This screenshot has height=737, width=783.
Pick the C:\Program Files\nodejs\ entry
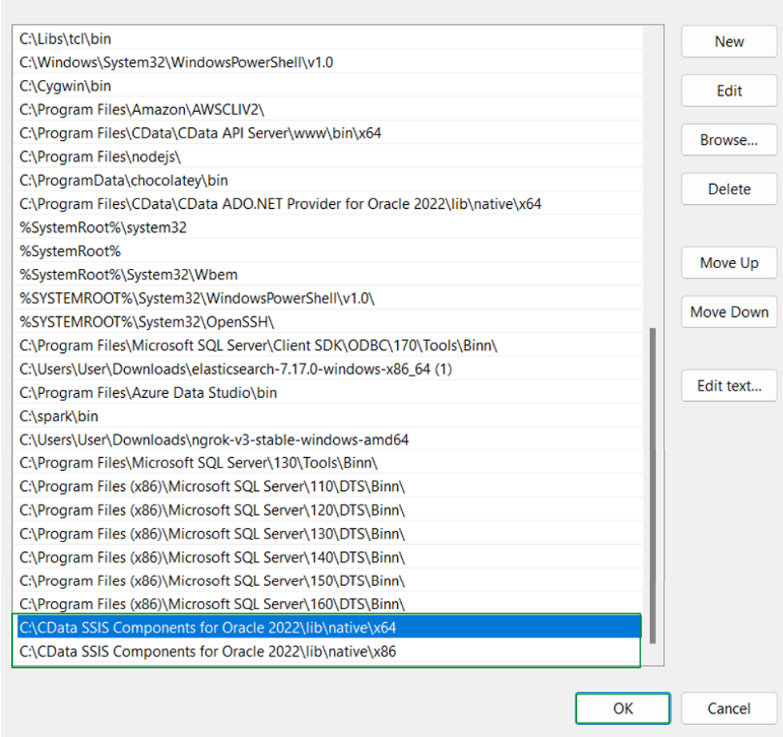click(x=328, y=157)
